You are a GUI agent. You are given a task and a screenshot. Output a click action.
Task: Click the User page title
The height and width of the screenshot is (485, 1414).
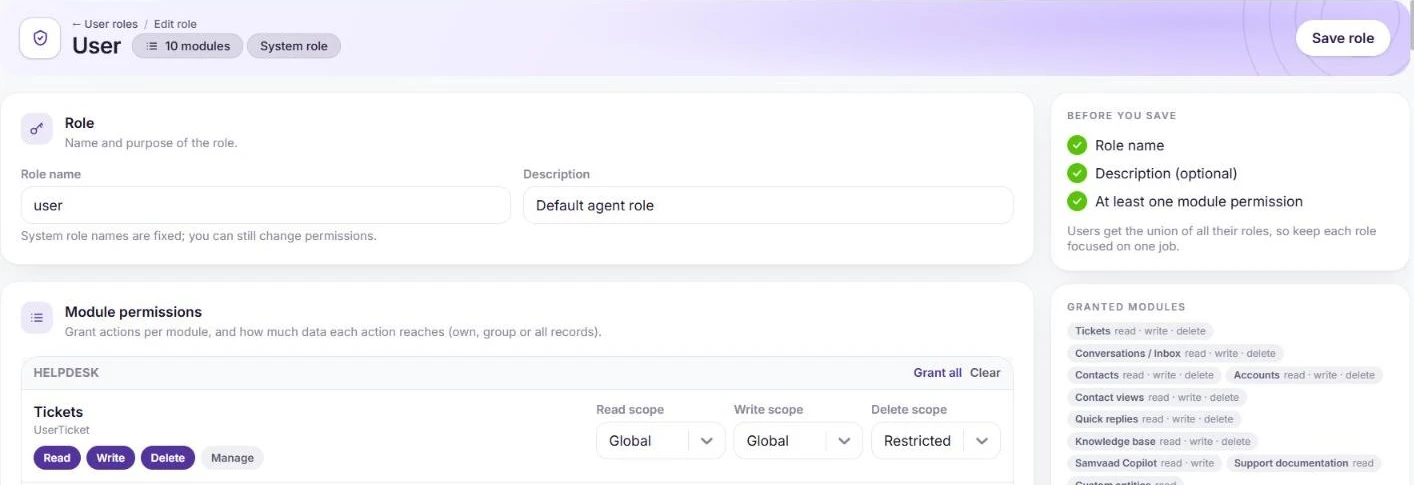click(96, 46)
